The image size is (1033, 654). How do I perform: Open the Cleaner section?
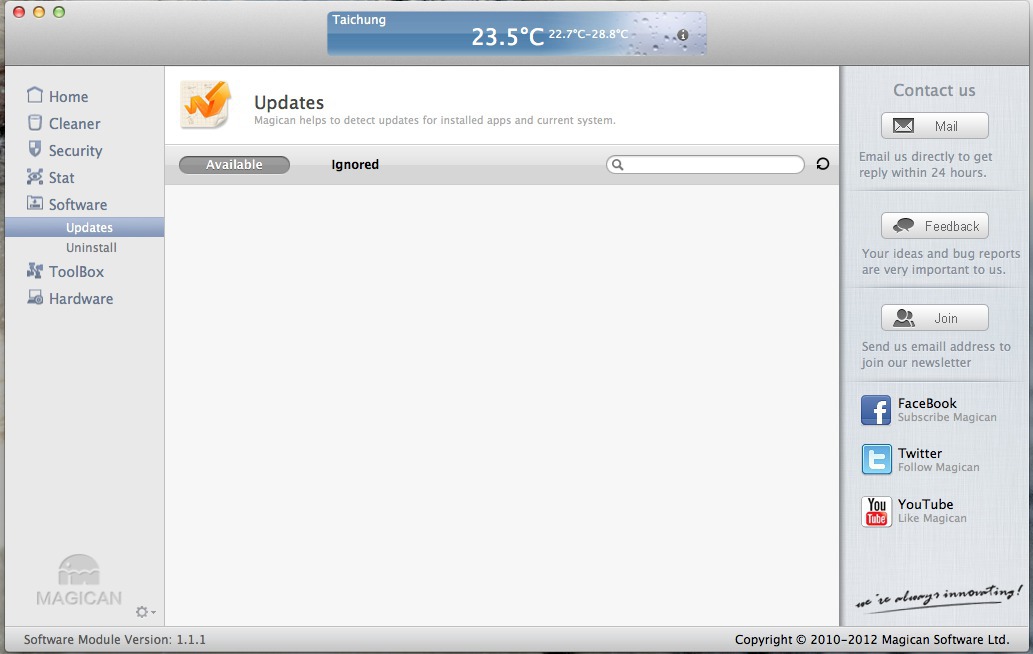point(63,123)
